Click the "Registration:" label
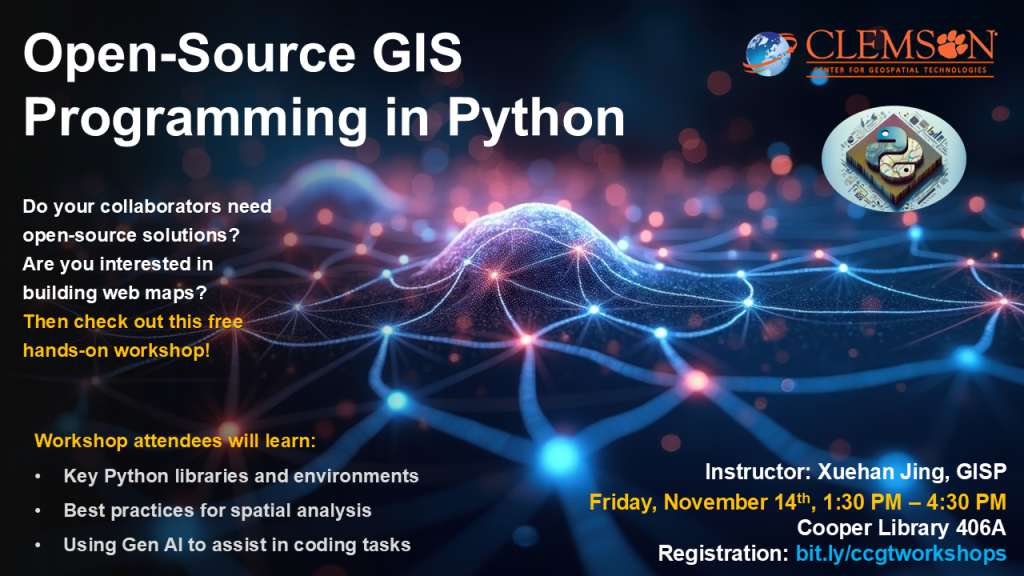 [x=724, y=553]
